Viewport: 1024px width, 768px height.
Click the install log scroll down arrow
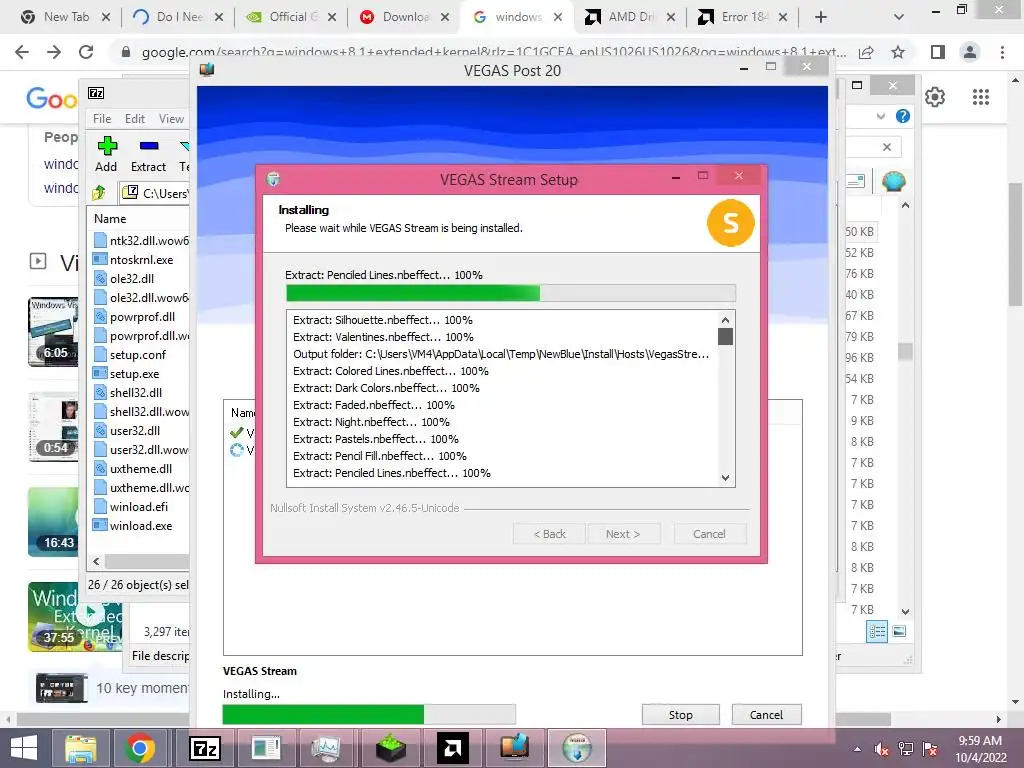[725, 477]
